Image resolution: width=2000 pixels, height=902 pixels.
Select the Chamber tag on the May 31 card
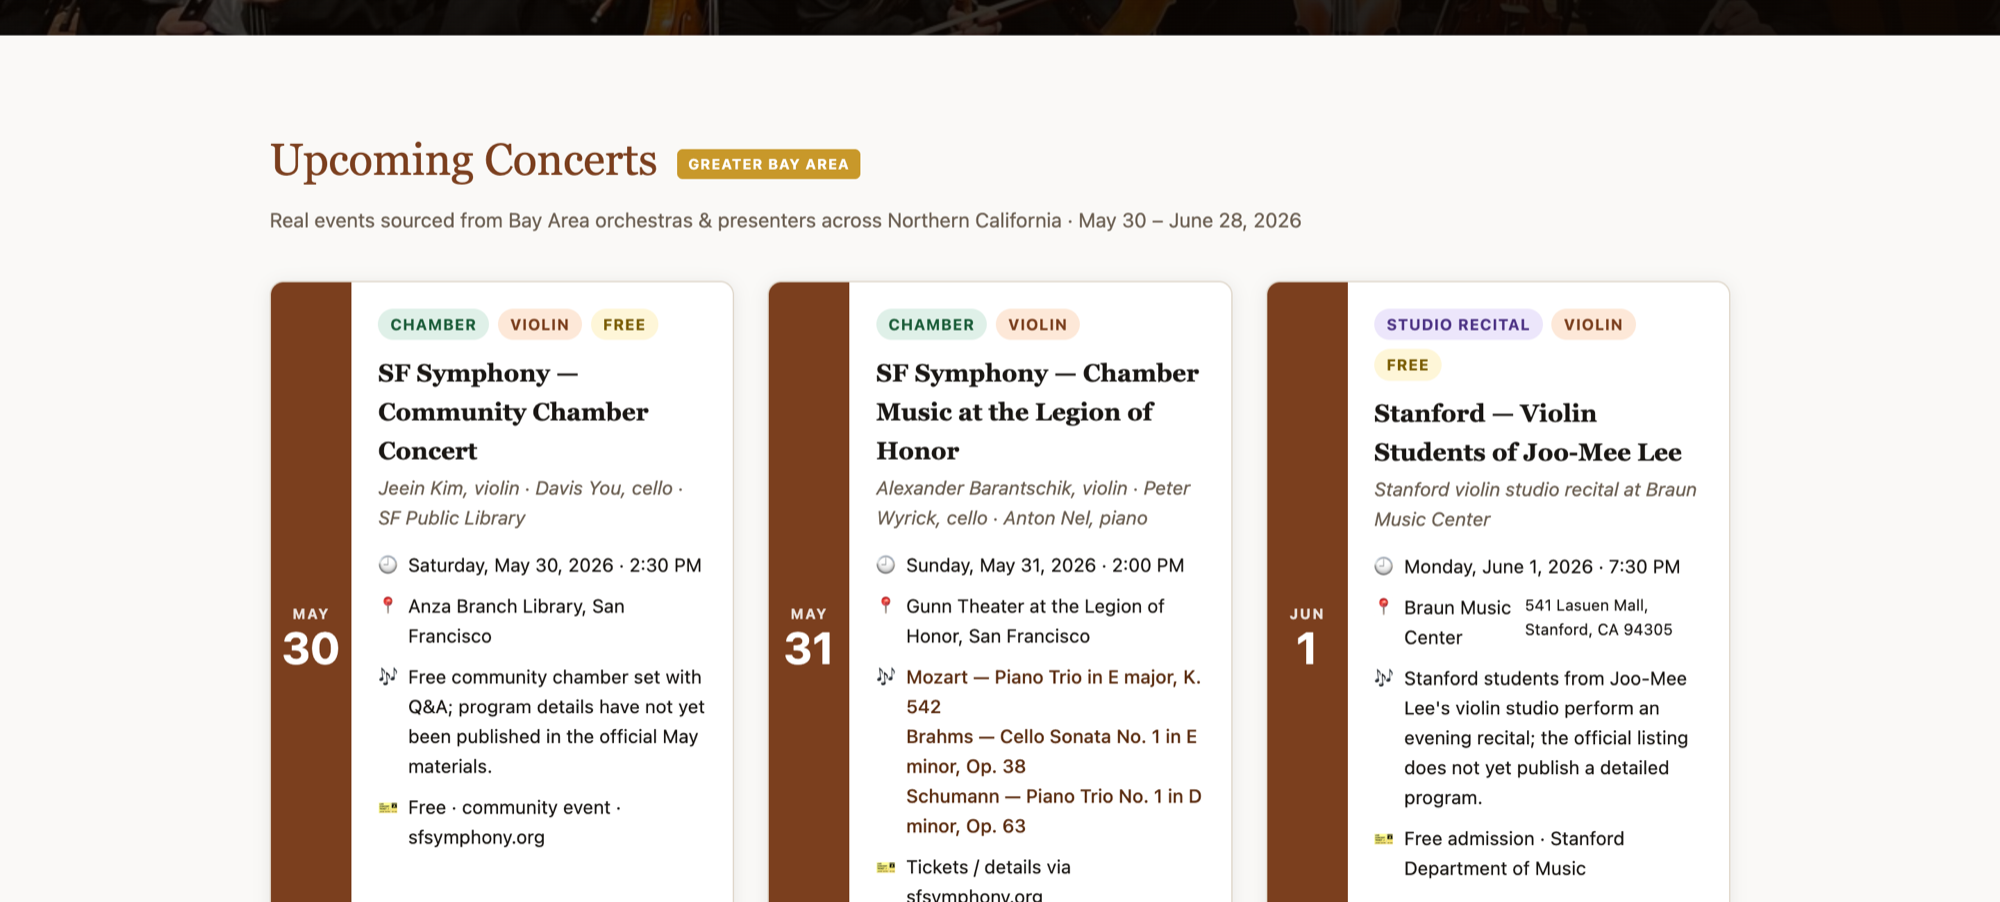click(931, 324)
